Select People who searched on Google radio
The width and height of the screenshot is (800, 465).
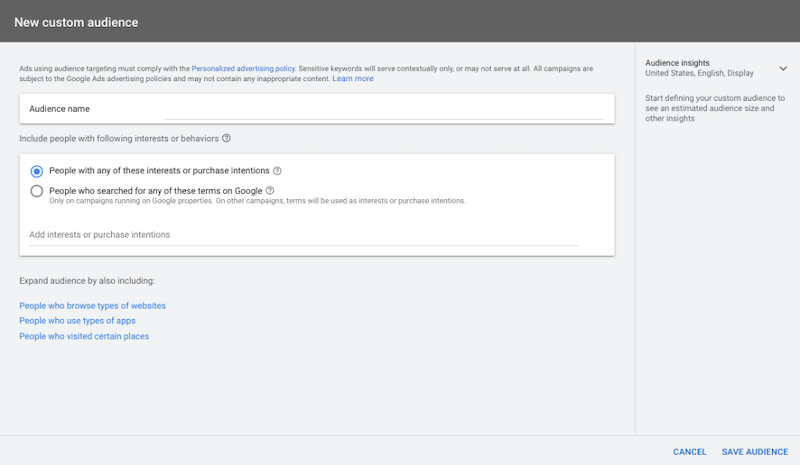[37, 190]
